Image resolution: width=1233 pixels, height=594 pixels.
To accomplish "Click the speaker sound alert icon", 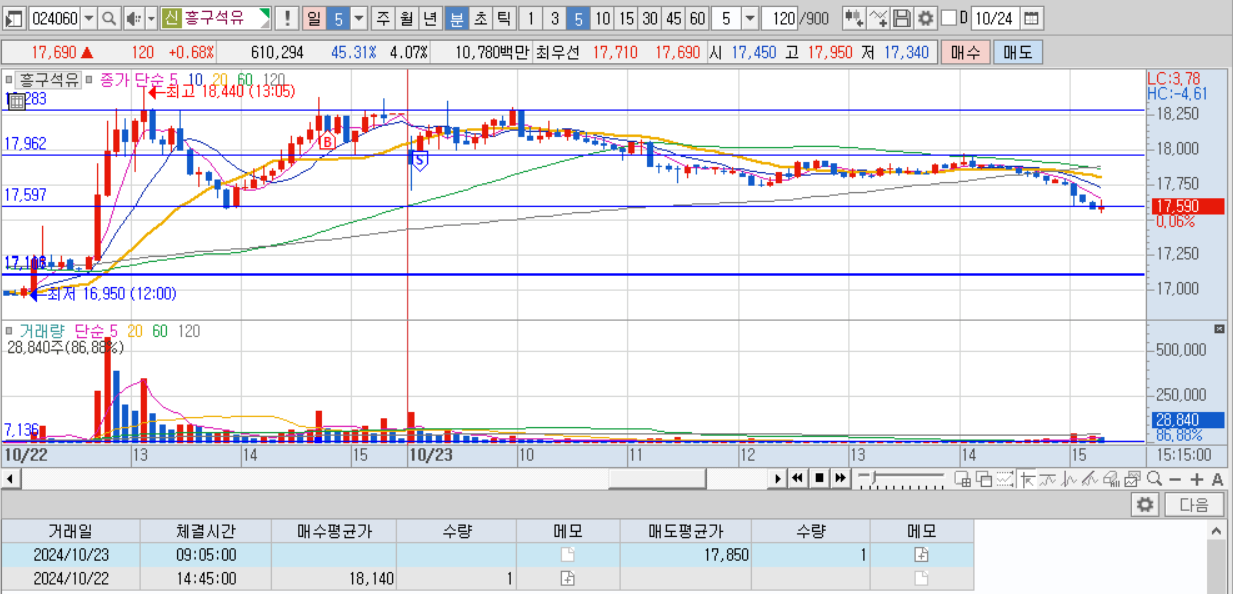I will [133, 18].
